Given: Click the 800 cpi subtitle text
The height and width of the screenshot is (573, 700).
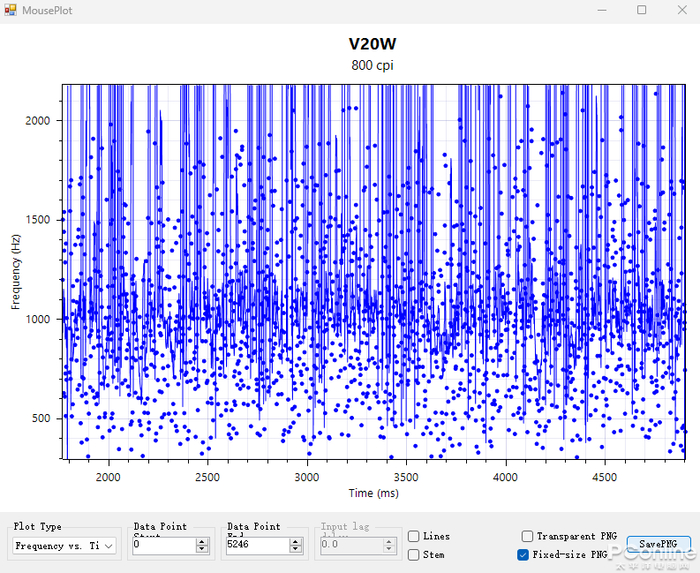Looking at the screenshot, I should pyautogui.click(x=373, y=66).
